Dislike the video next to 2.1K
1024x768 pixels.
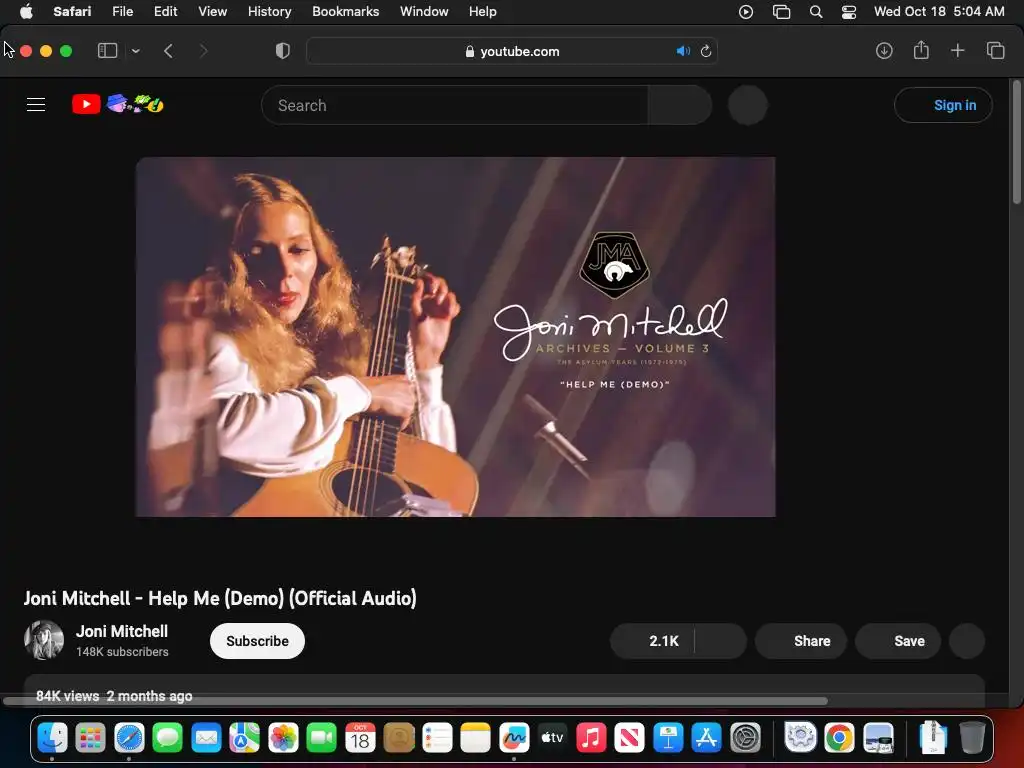[x=720, y=641]
